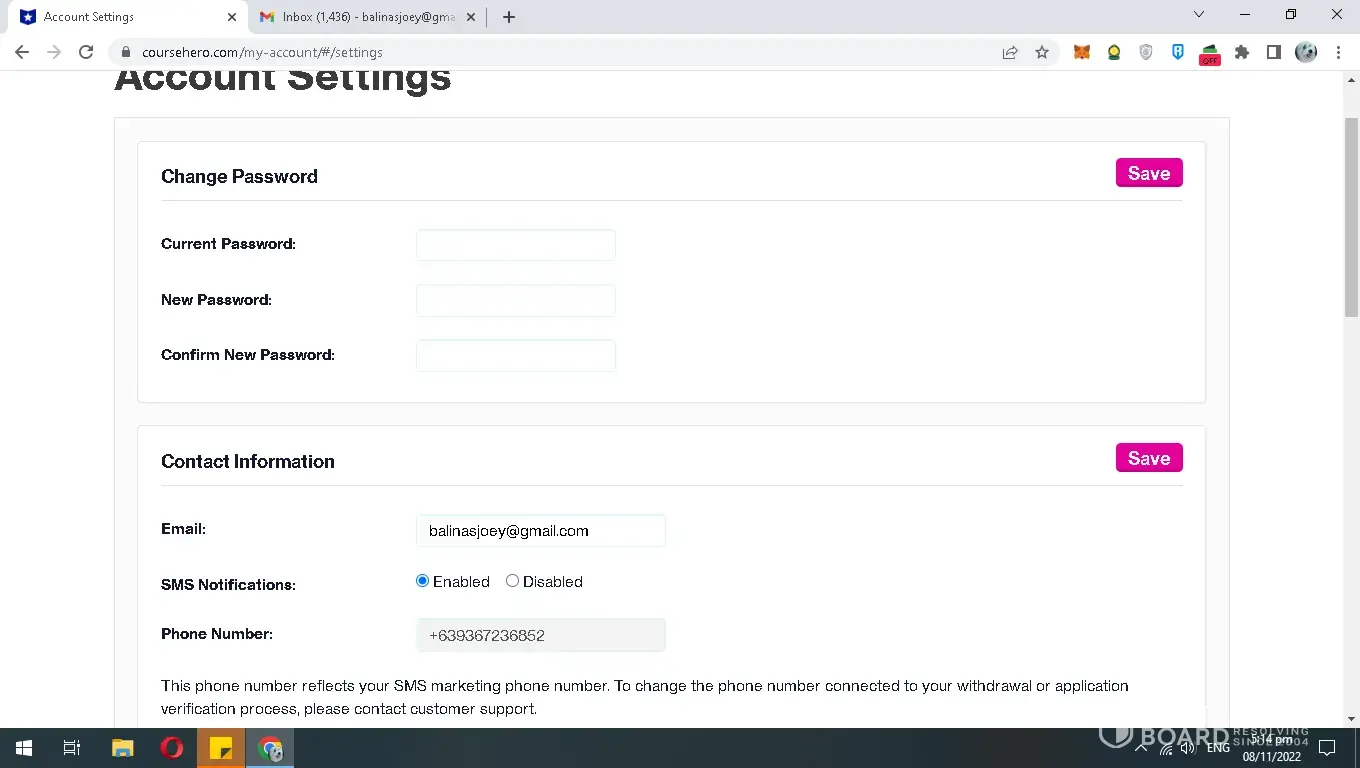Click the 'New Password:' label
1360x768 pixels.
[x=216, y=300]
